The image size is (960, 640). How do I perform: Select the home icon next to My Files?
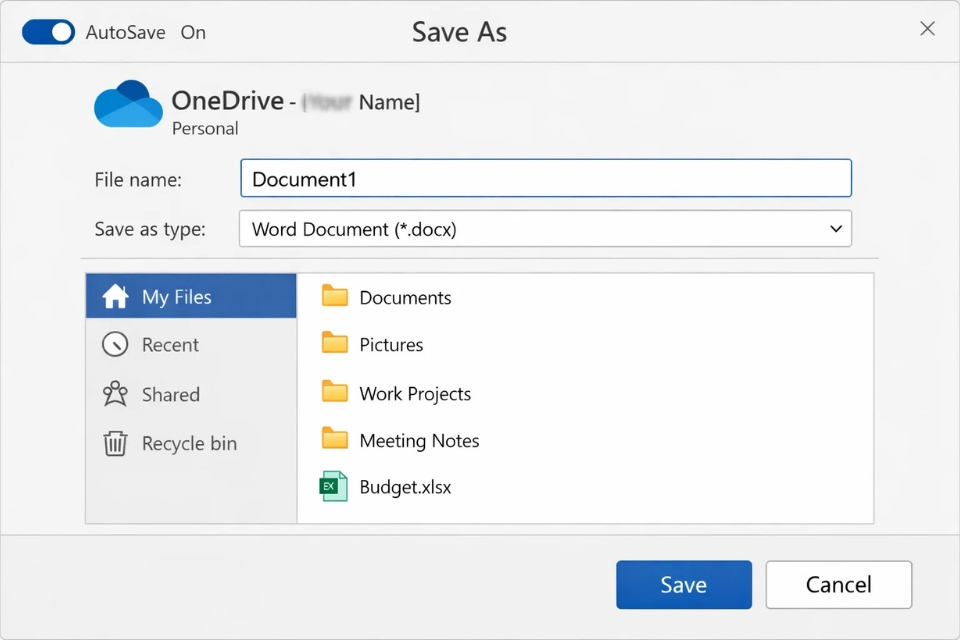[116, 295]
